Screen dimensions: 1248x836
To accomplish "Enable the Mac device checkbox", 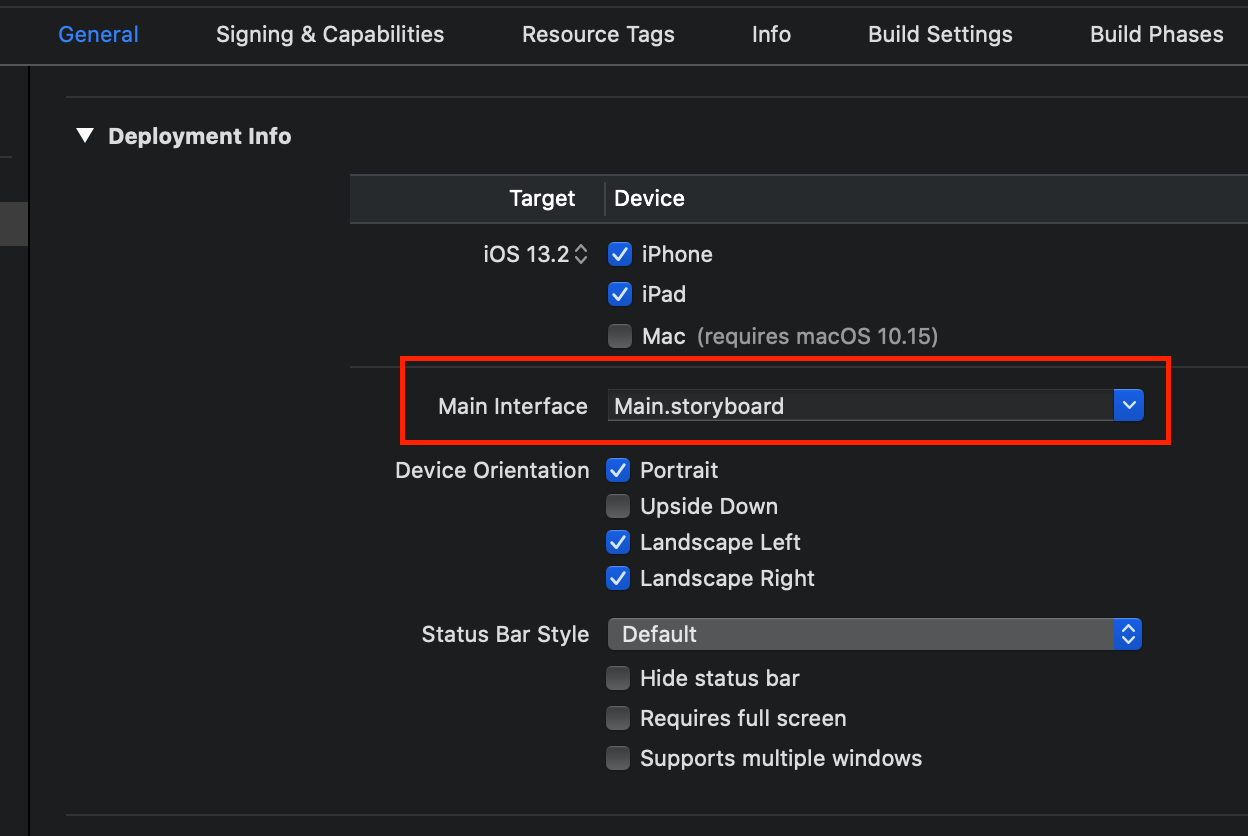I will [620, 336].
